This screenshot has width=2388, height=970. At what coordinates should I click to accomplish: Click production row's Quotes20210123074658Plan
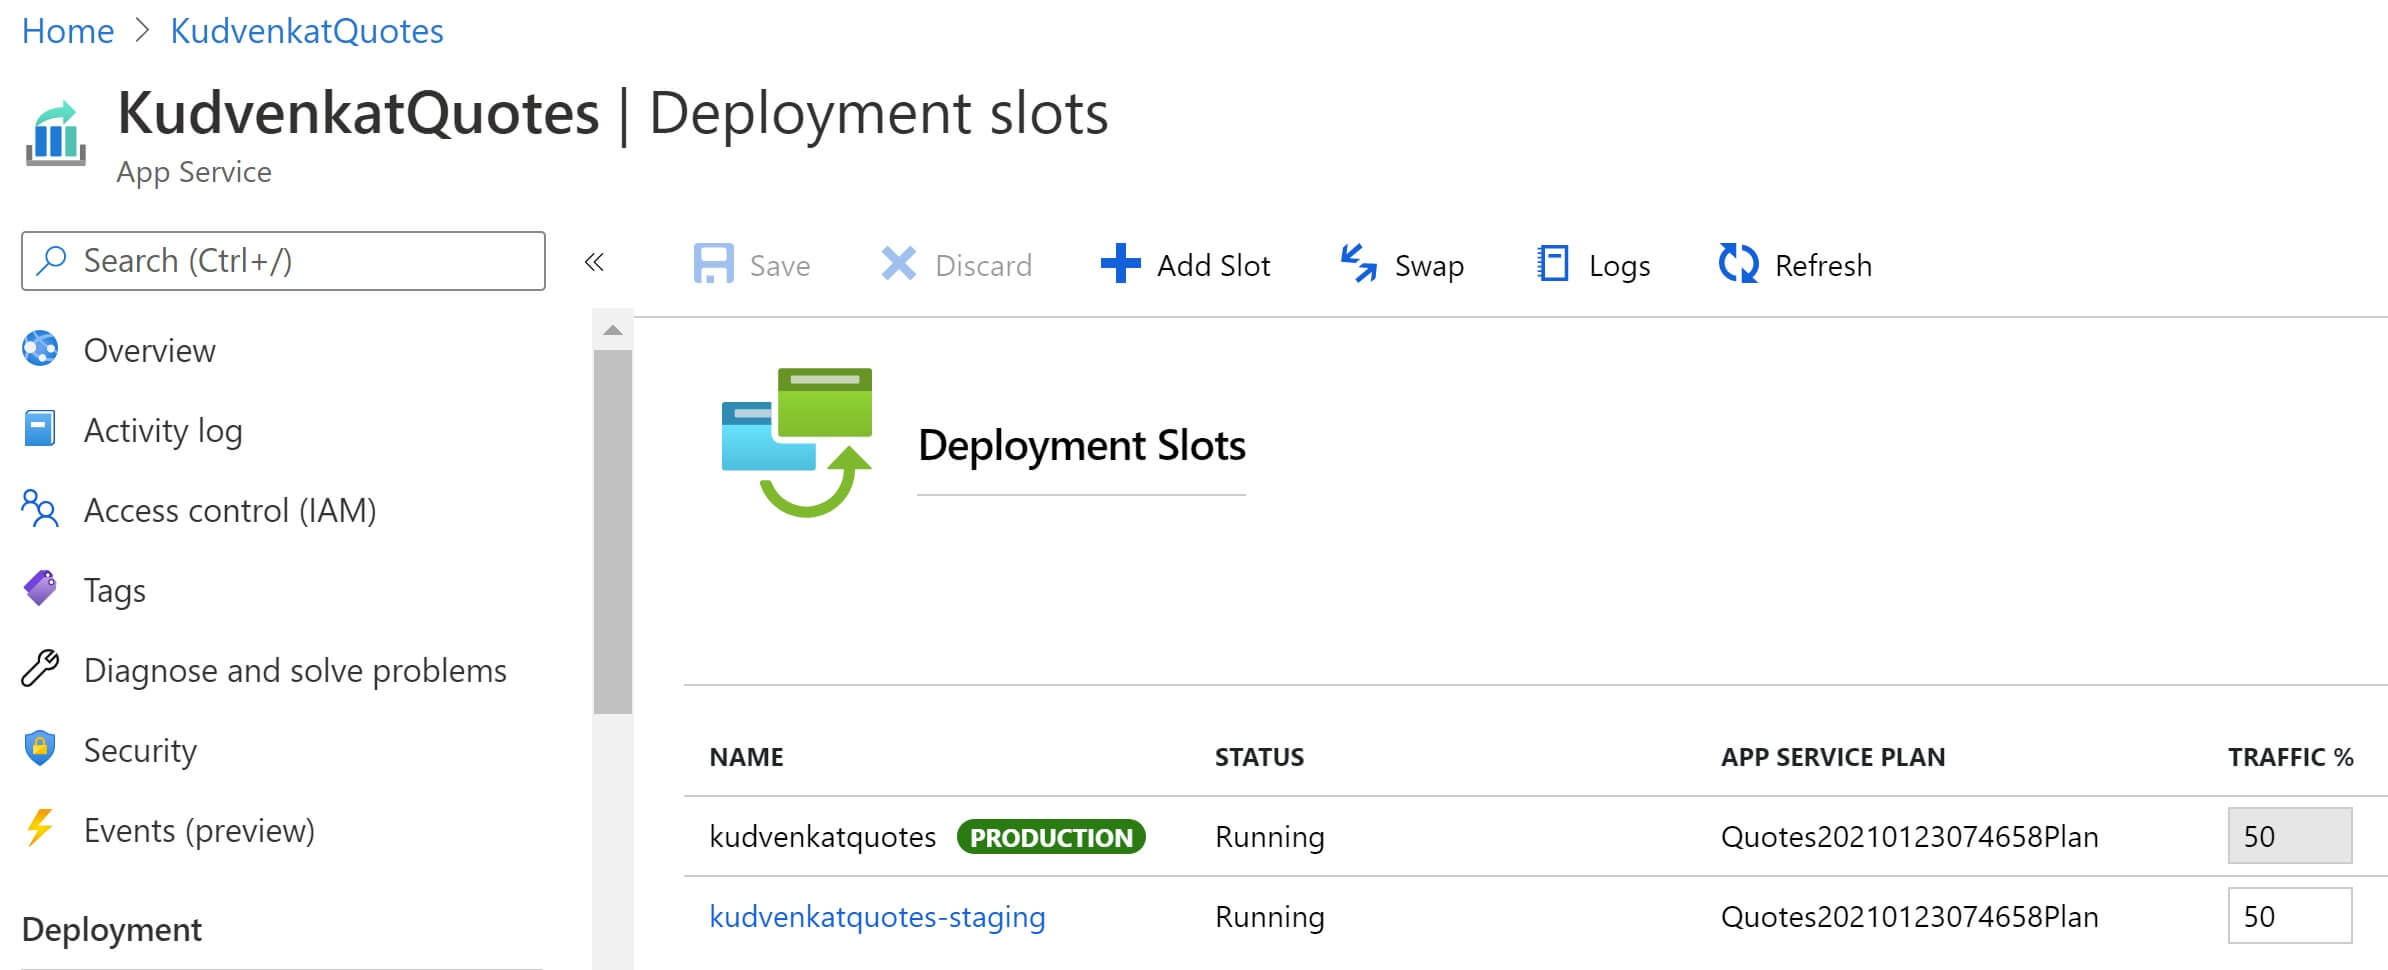pyautogui.click(x=1910, y=836)
